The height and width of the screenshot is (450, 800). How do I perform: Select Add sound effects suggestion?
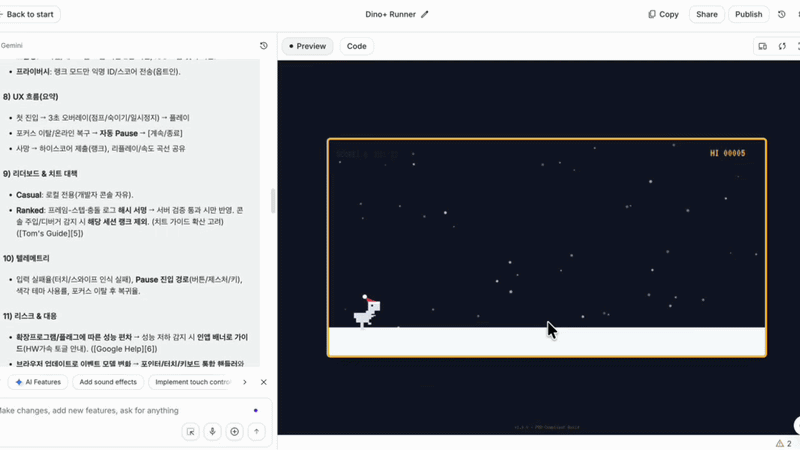[108, 382]
